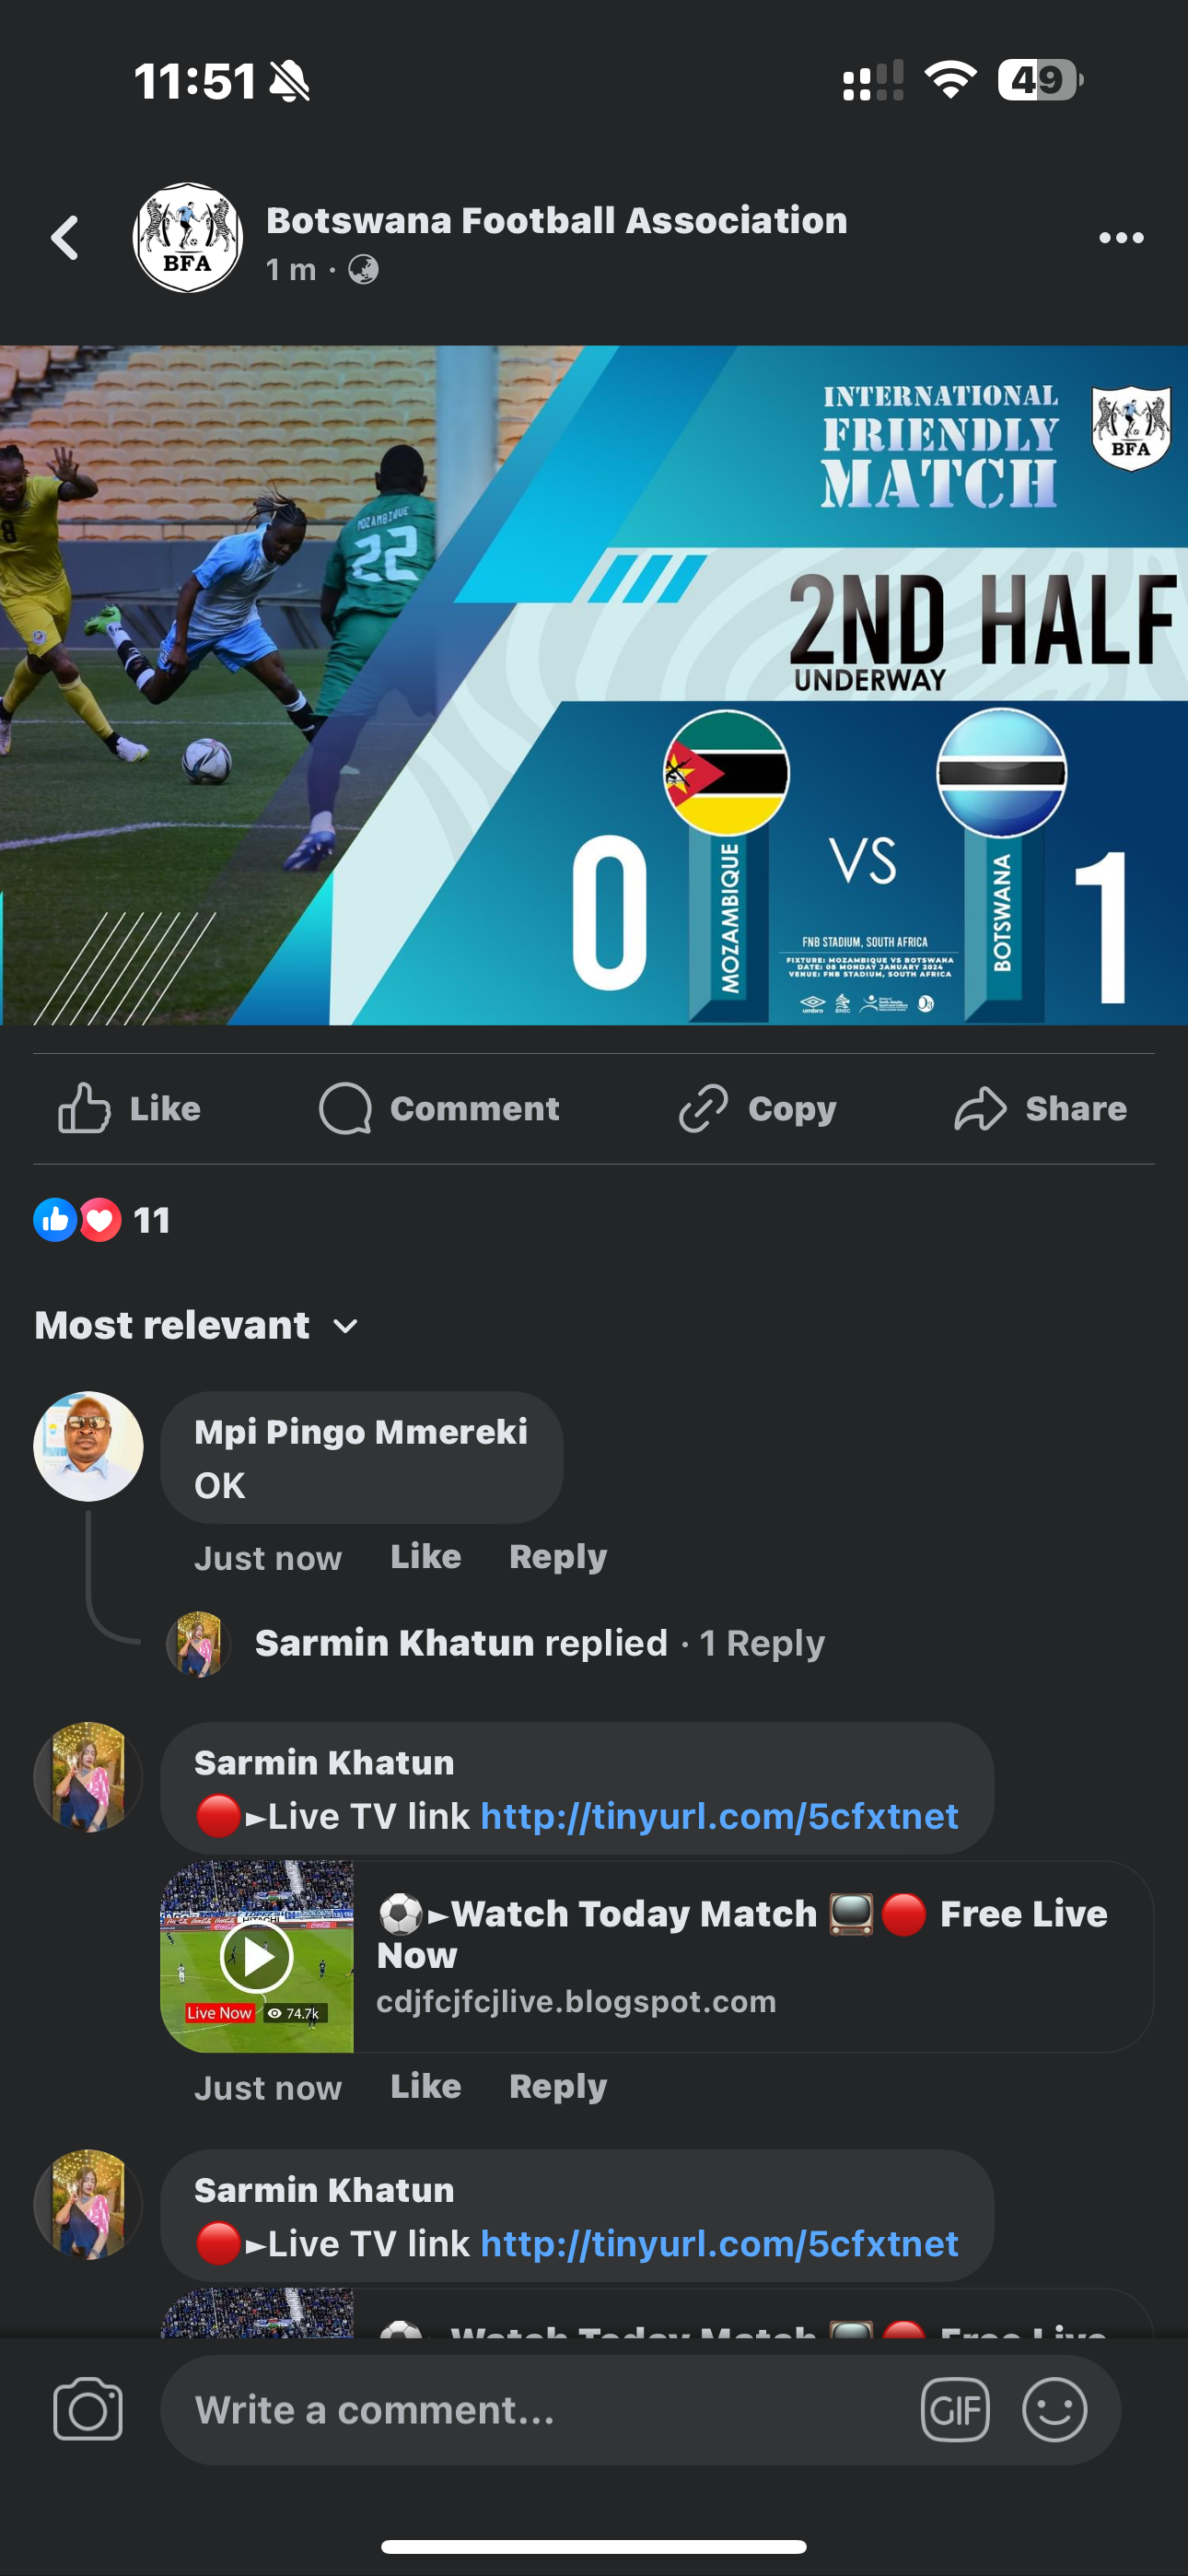Like Sarmin Khatun's first Live TV comment
The height and width of the screenshot is (2576, 1188).
pyautogui.click(x=425, y=2086)
